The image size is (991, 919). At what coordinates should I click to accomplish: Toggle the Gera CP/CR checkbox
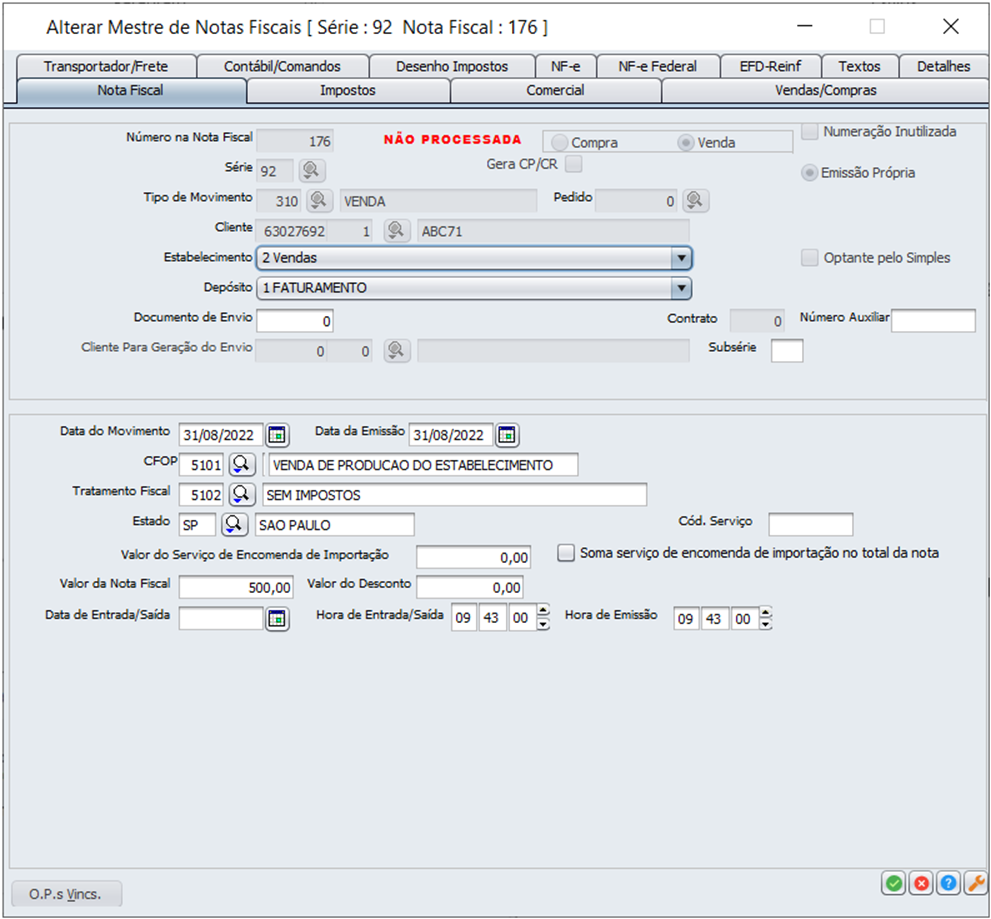tap(574, 164)
